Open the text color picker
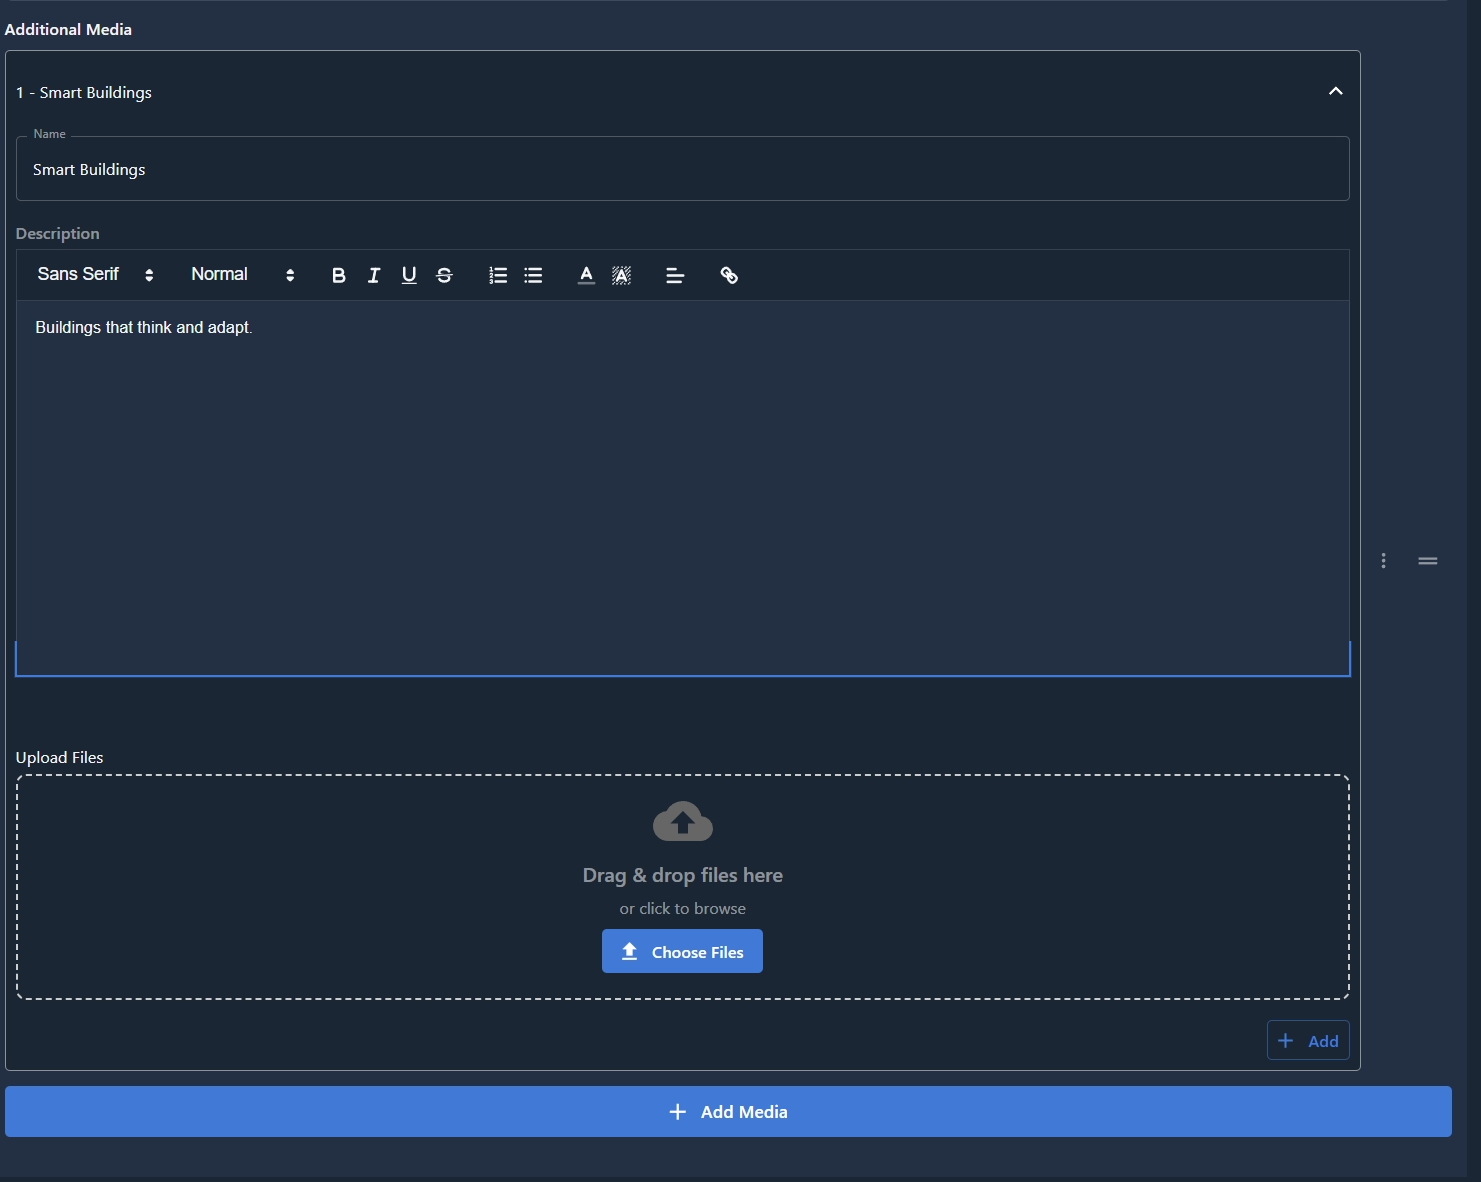Viewport: 1481px width, 1182px height. point(586,276)
